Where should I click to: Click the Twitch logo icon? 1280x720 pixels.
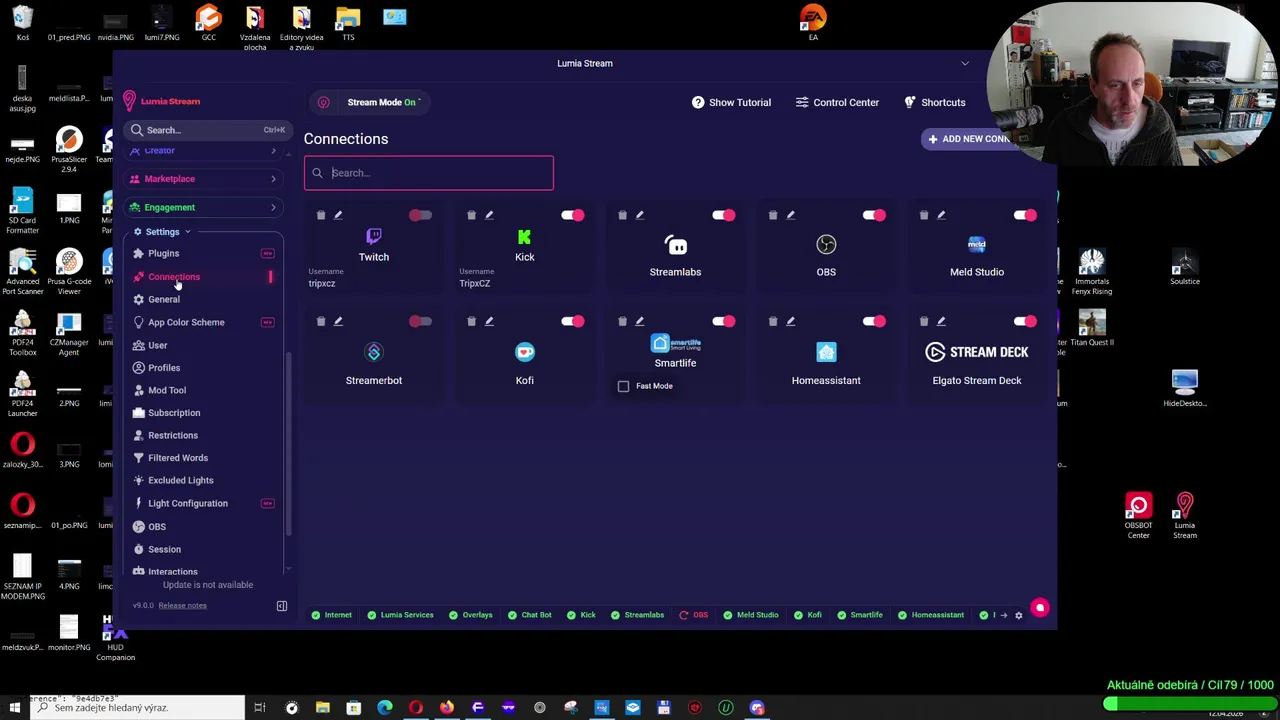tap(374, 237)
